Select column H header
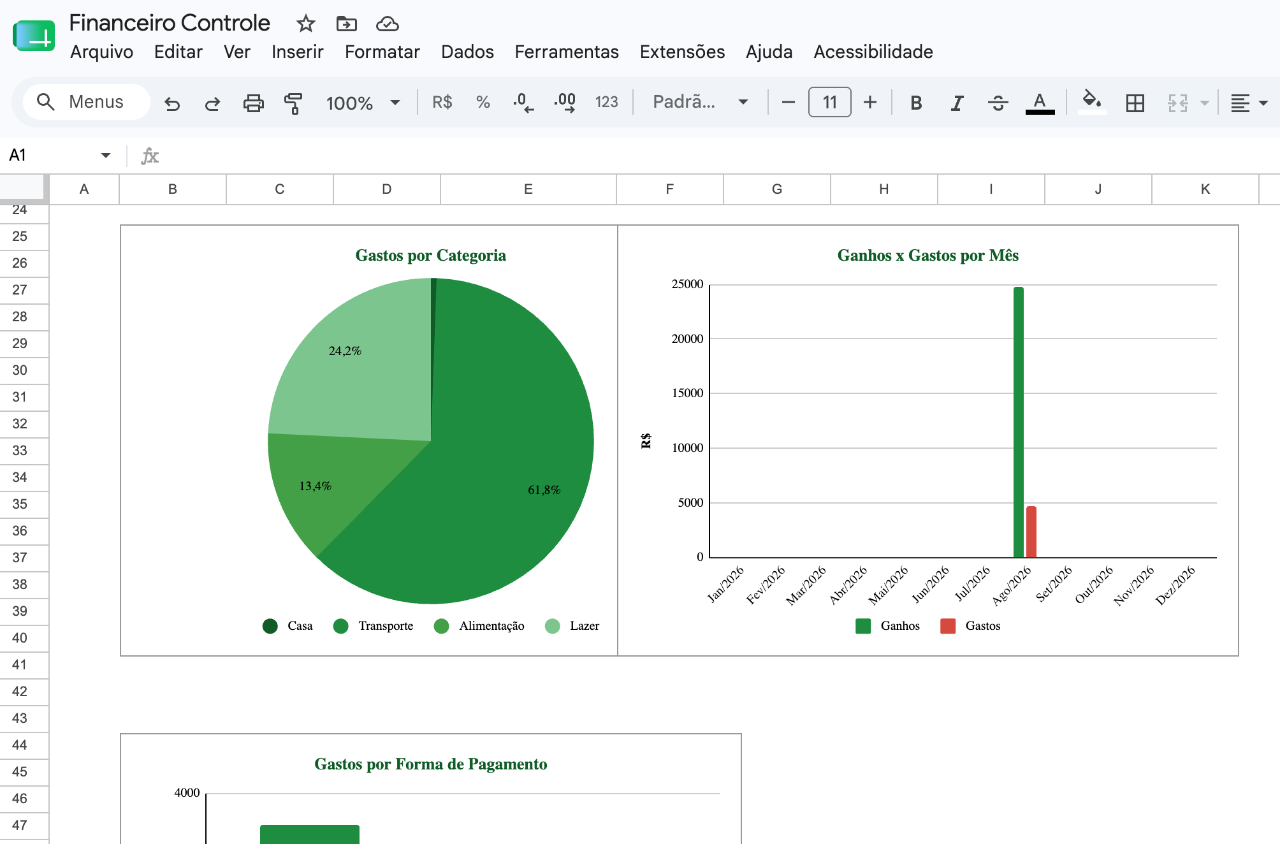This screenshot has width=1280, height=844. [884, 189]
